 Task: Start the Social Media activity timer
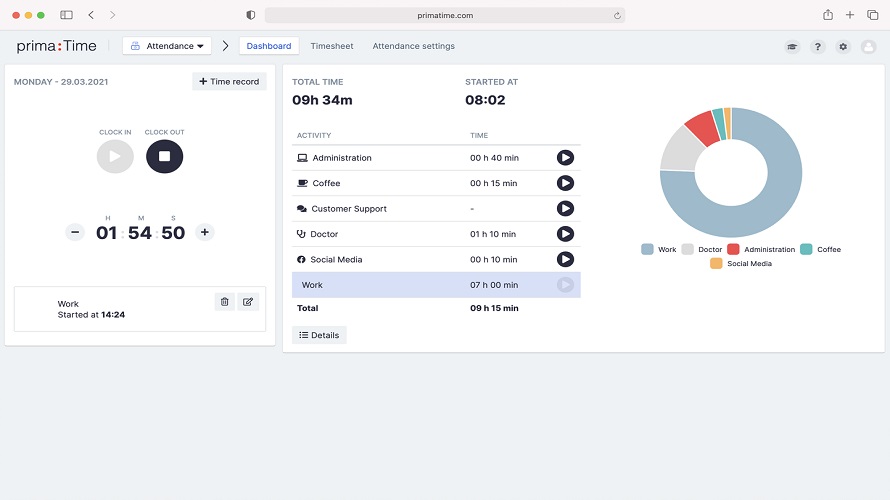tap(565, 259)
